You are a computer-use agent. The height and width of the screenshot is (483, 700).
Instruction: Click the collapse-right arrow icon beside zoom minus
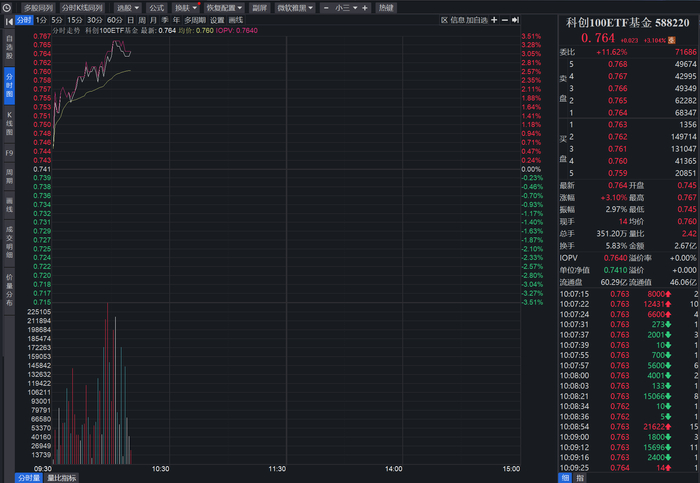[x=516, y=20]
